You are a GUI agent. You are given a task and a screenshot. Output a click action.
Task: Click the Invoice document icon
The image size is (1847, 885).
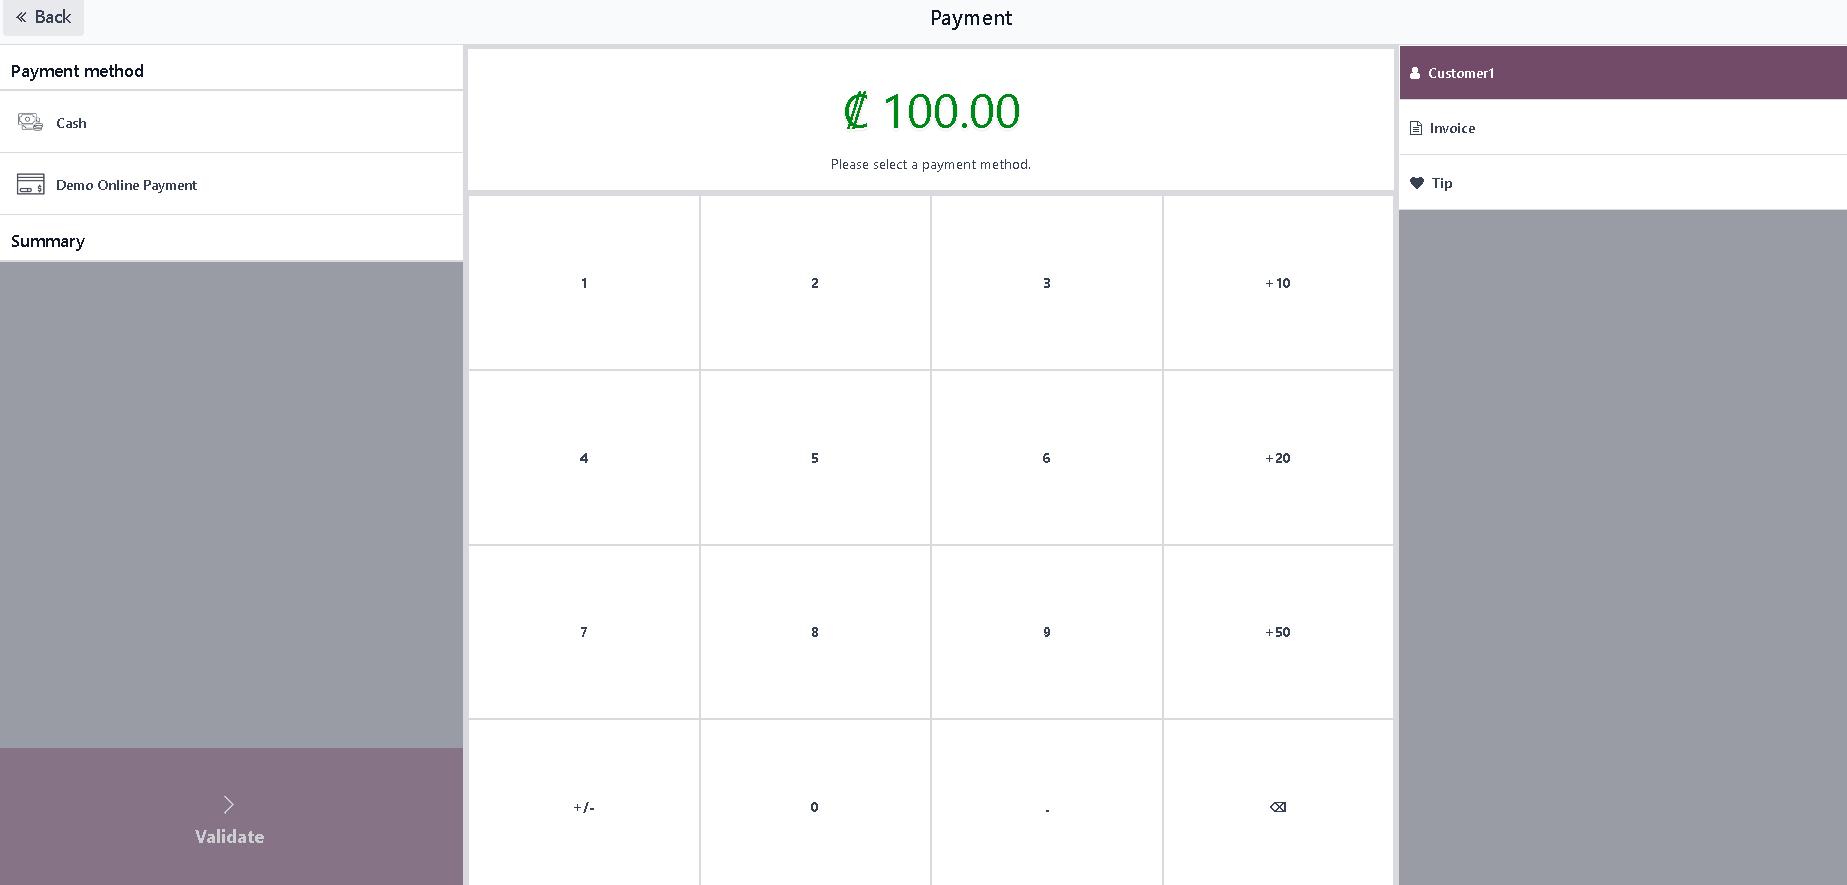pyautogui.click(x=1416, y=128)
